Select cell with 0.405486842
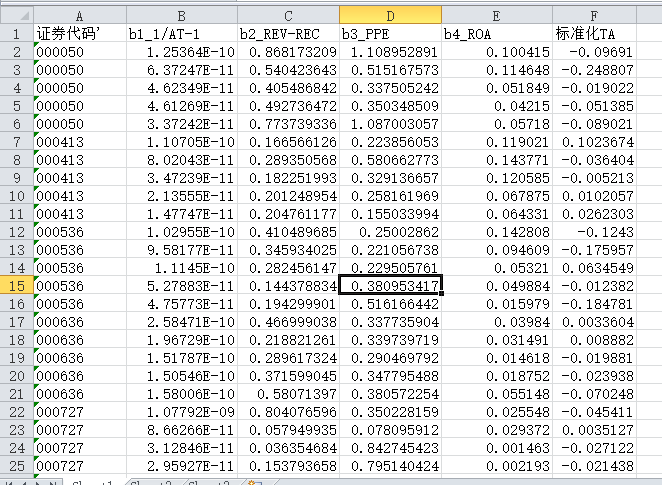The height and width of the screenshot is (485, 662). [288, 88]
